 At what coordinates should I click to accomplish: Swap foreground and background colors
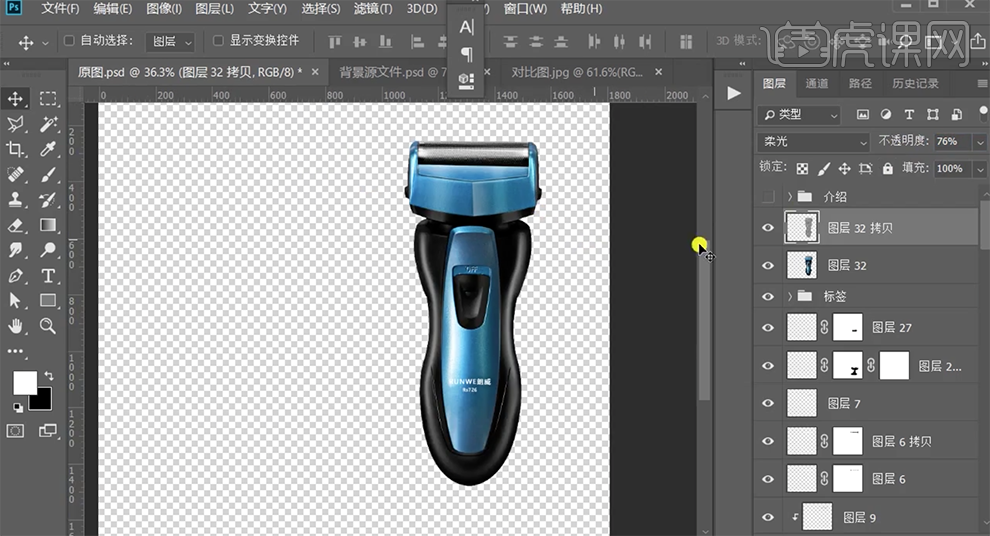coord(49,375)
